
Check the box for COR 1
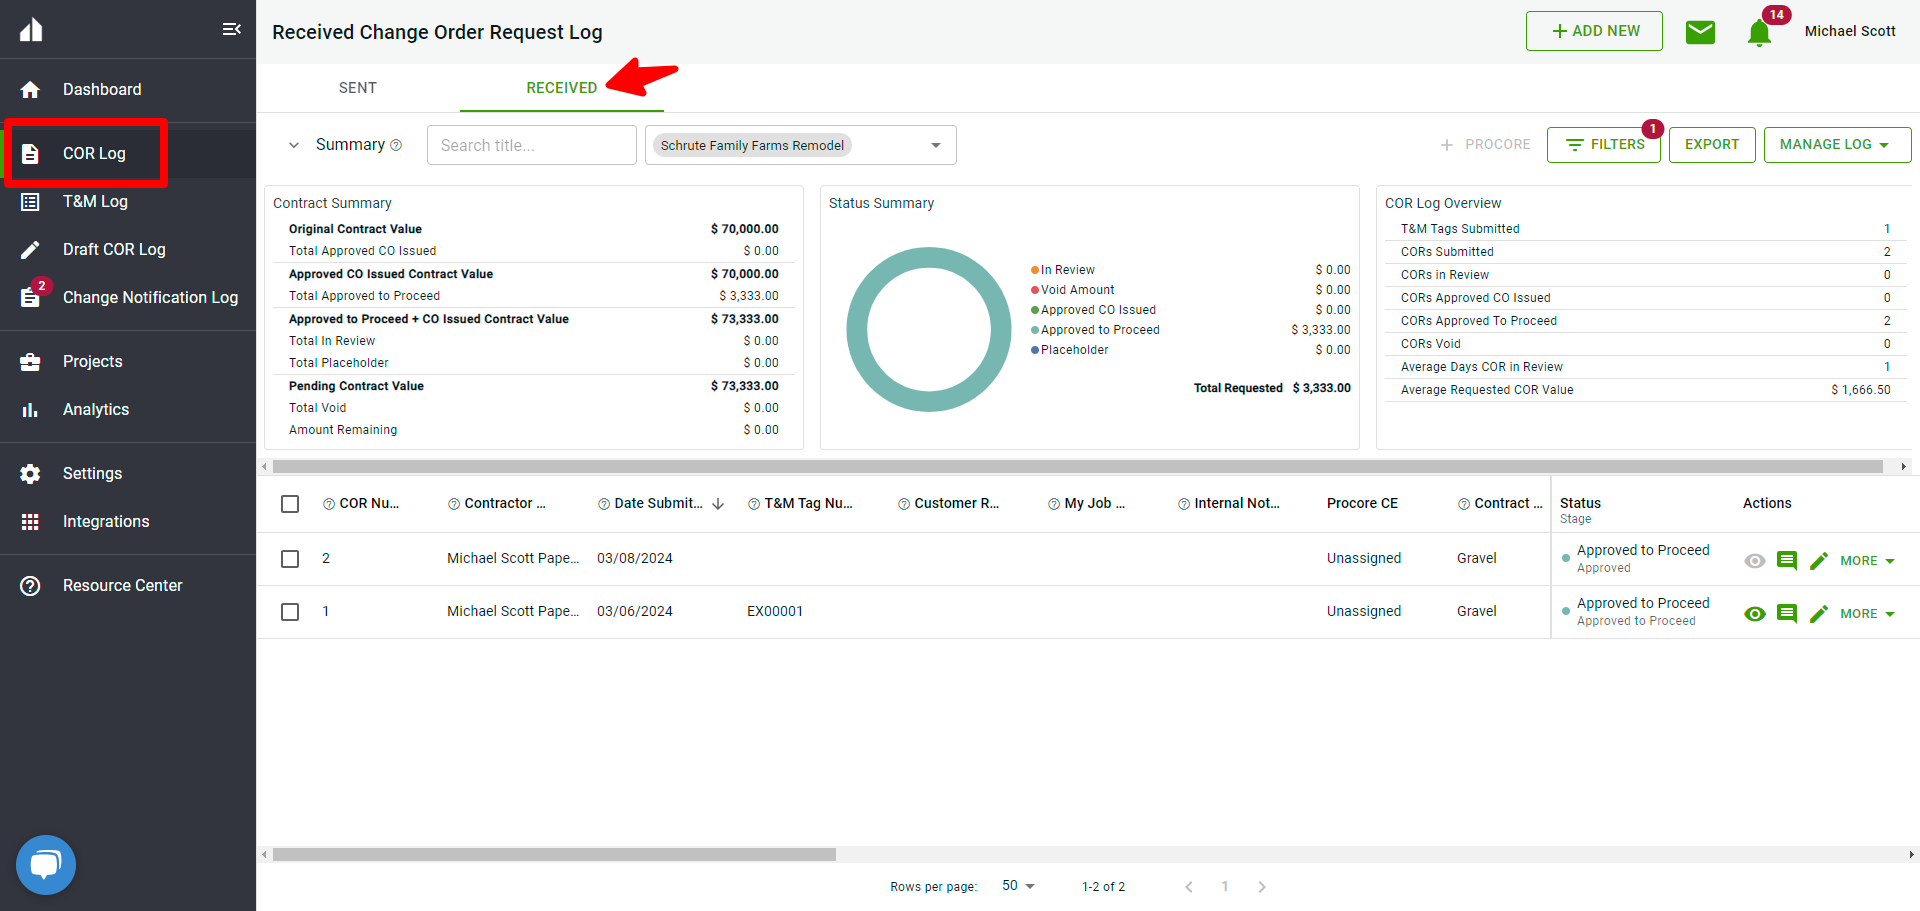pyautogui.click(x=290, y=612)
